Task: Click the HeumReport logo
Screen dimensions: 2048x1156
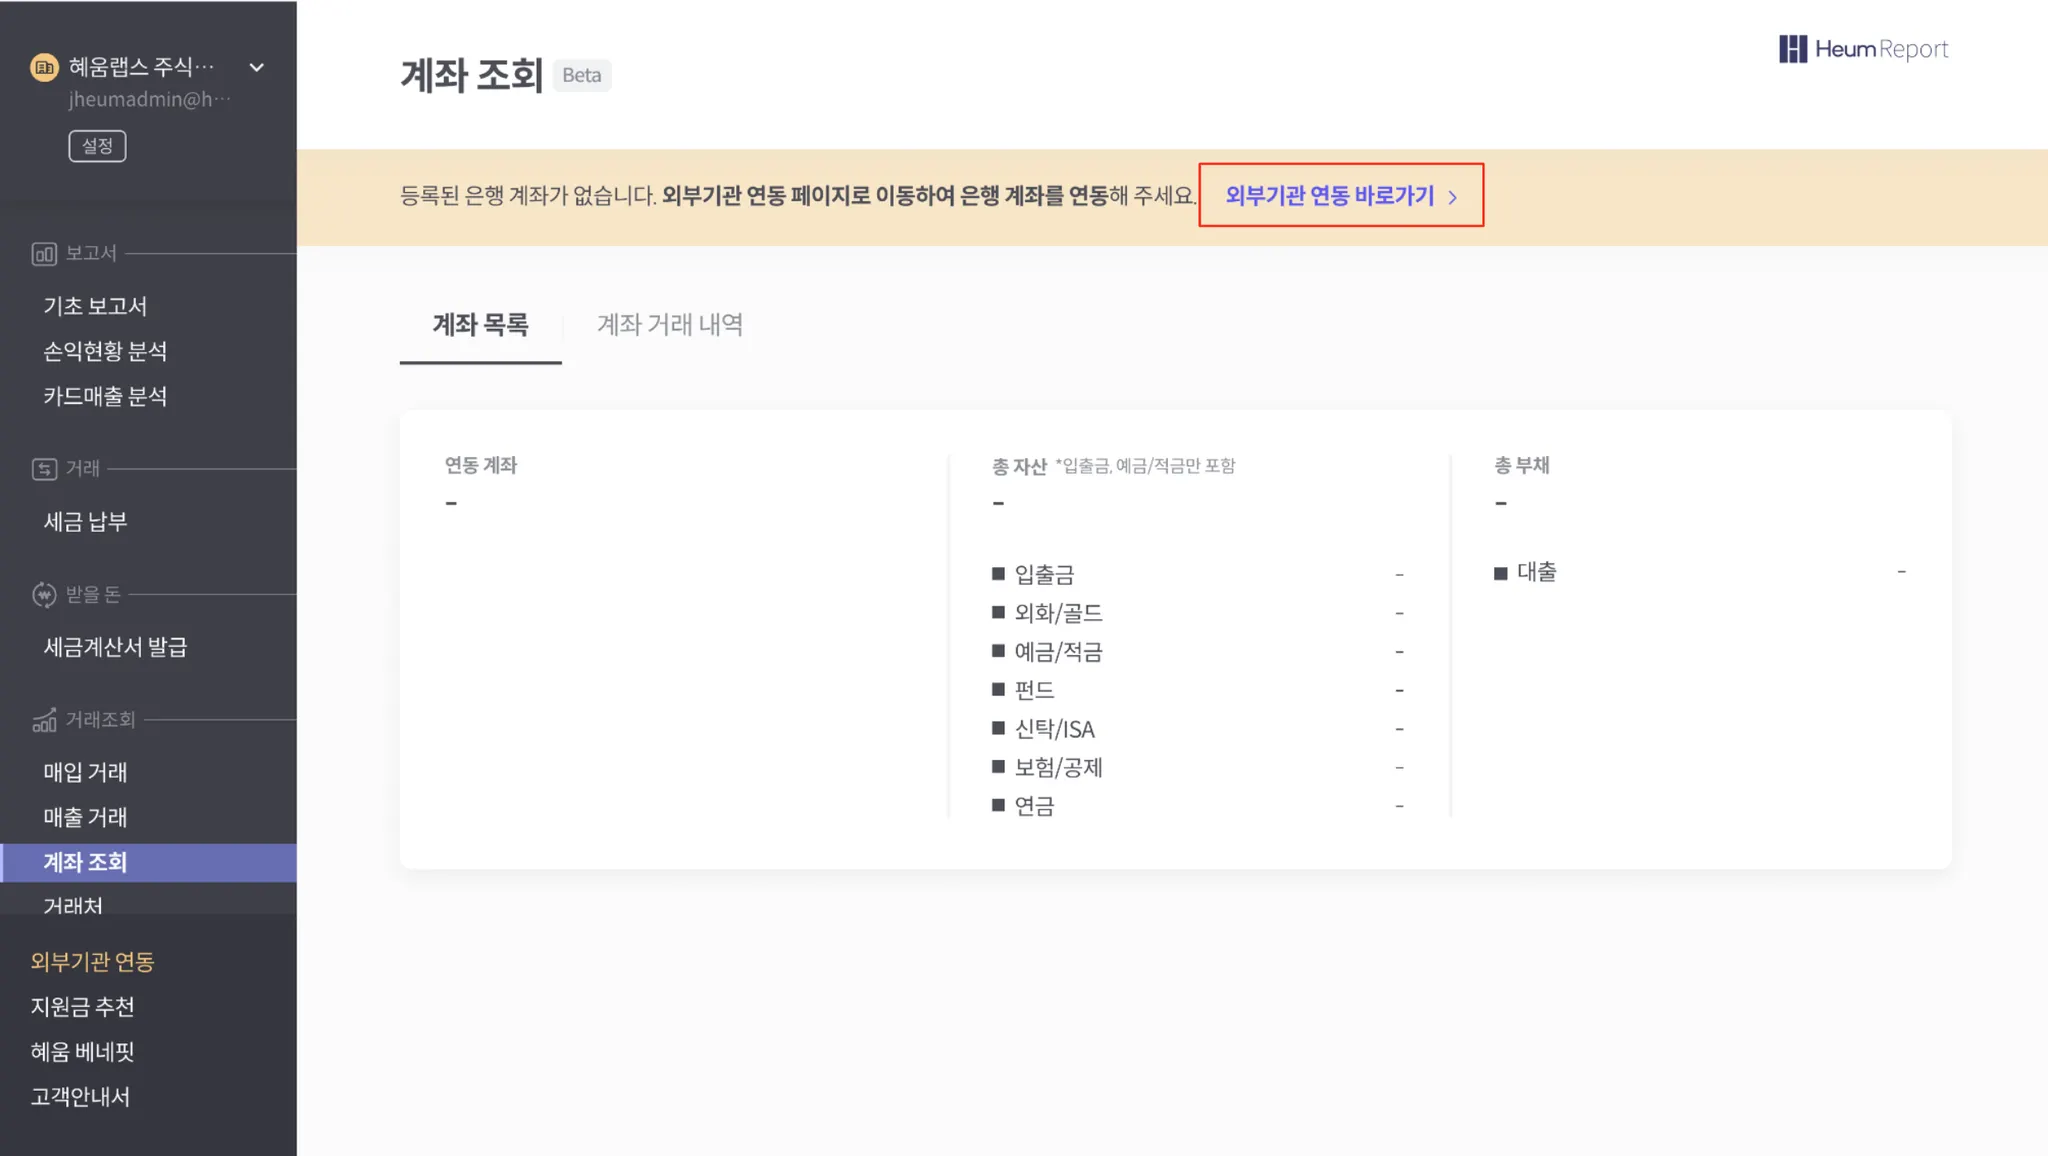Action: [x=1863, y=49]
